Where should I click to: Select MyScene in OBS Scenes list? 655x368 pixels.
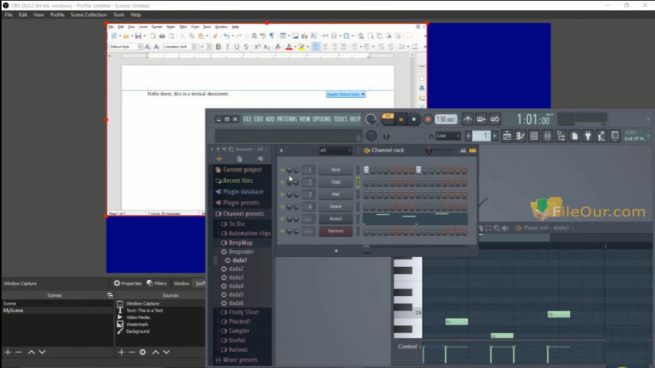click(x=57, y=311)
